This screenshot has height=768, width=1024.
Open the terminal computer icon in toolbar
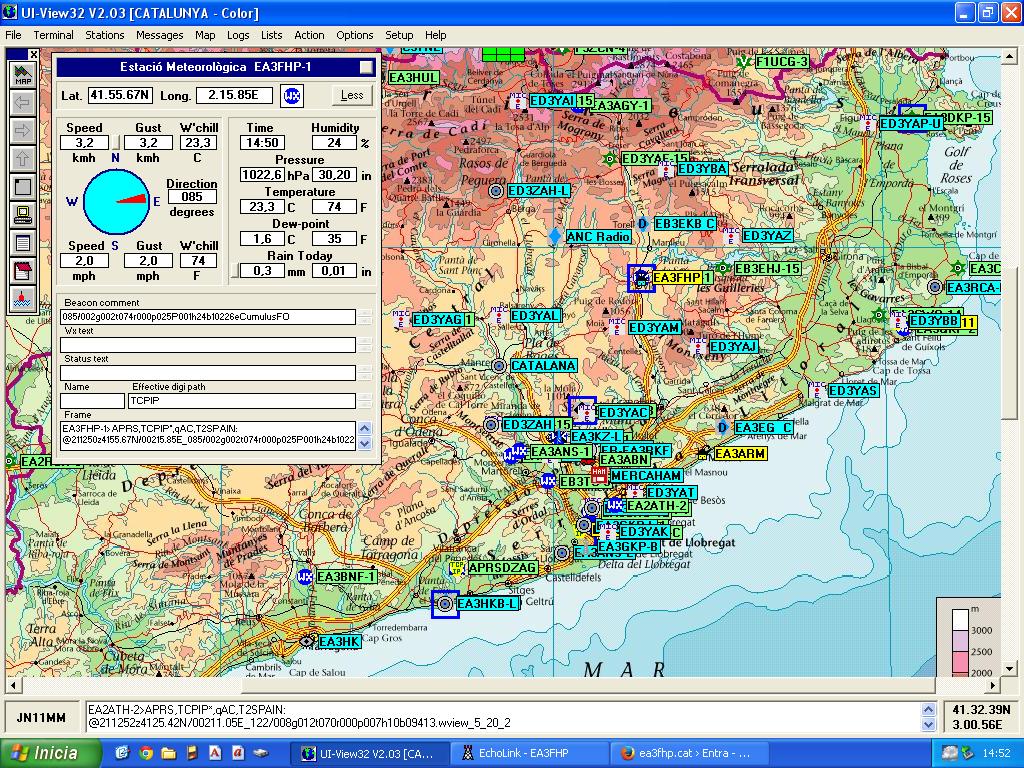[x=22, y=214]
